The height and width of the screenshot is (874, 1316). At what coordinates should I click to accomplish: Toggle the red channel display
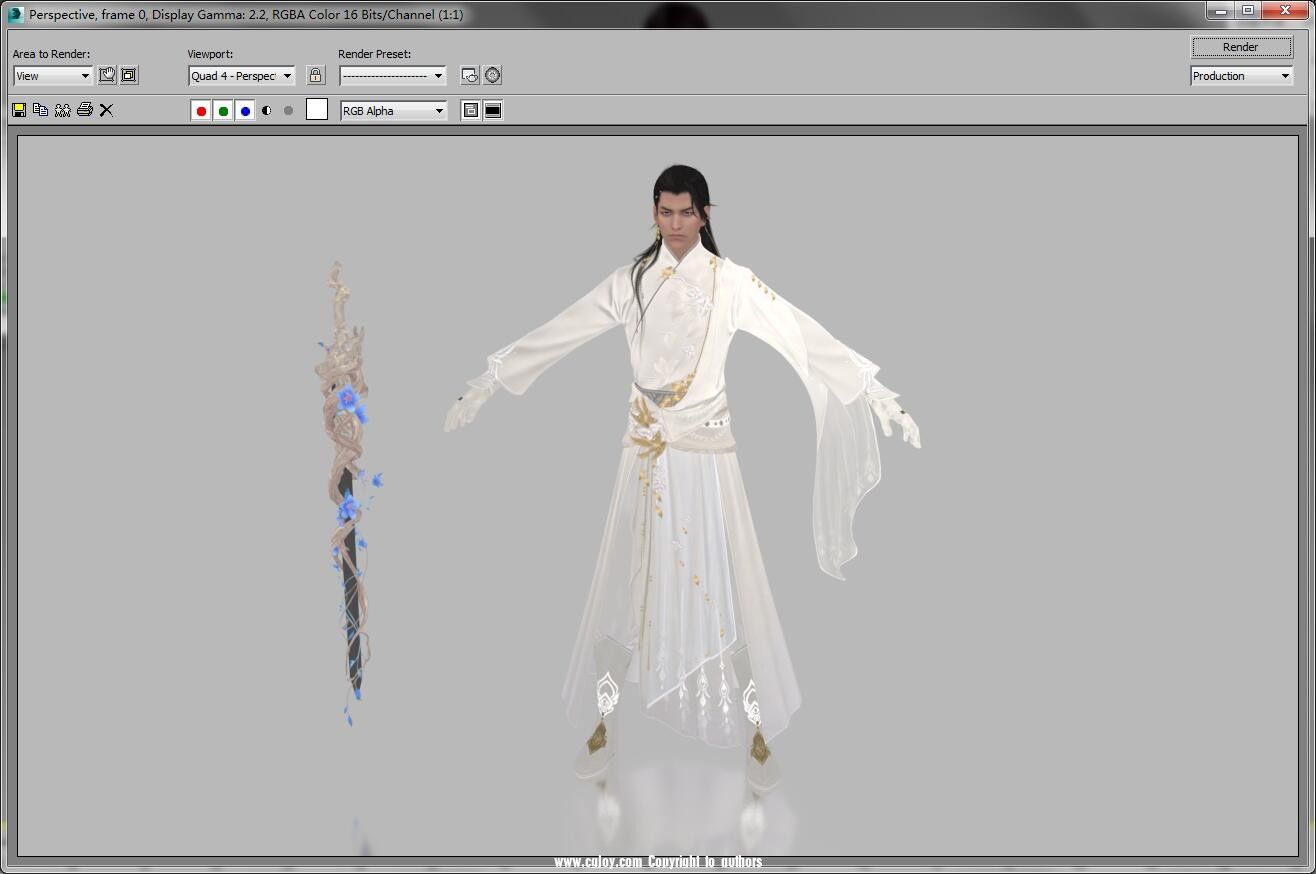[x=201, y=111]
